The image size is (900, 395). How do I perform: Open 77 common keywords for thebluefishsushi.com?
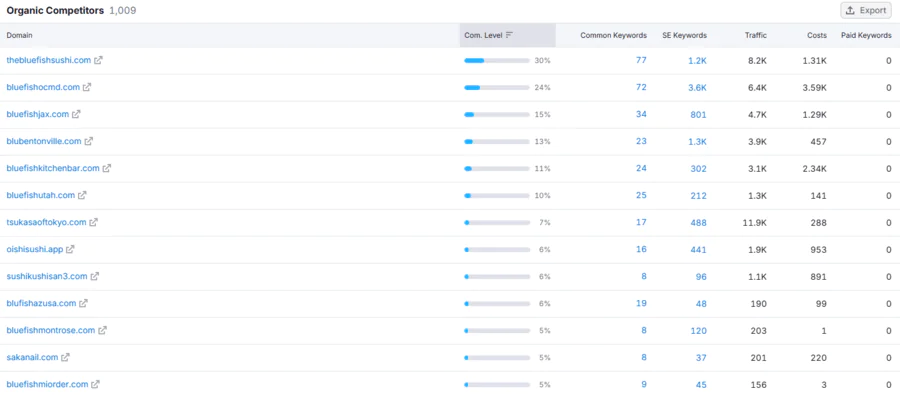[x=641, y=60]
